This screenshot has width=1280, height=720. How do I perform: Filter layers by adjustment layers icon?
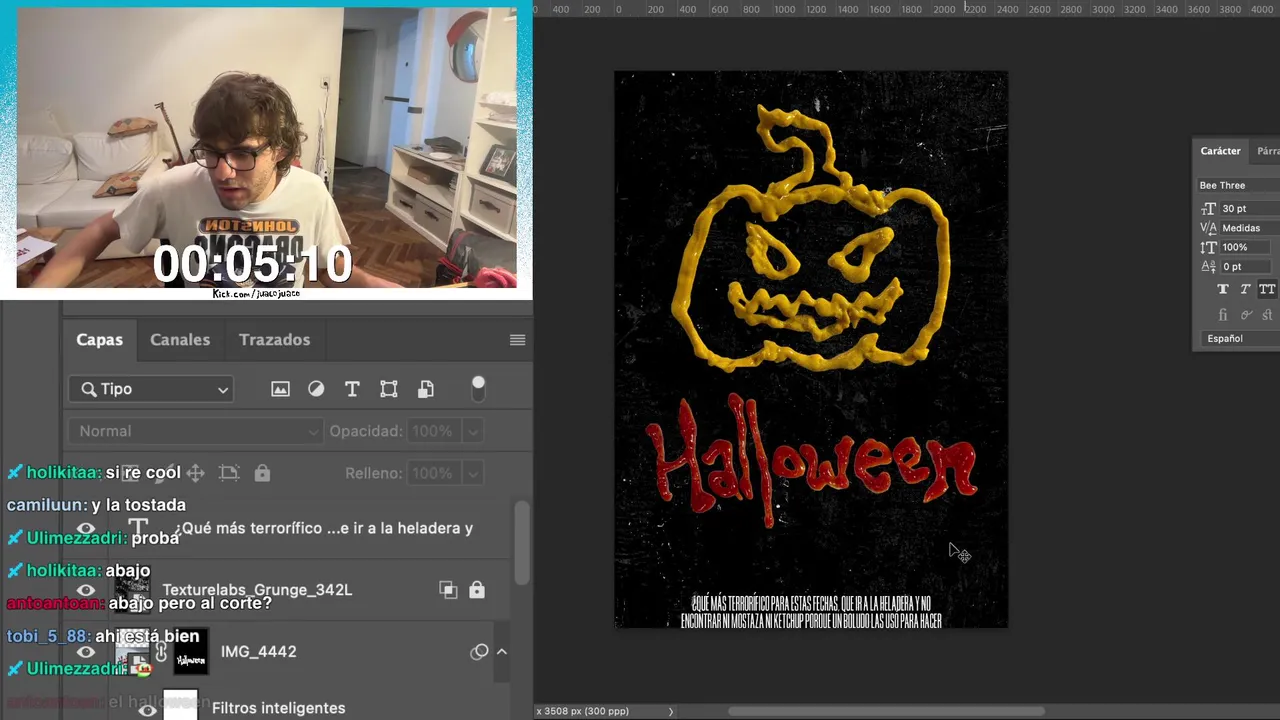(x=316, y=389)
